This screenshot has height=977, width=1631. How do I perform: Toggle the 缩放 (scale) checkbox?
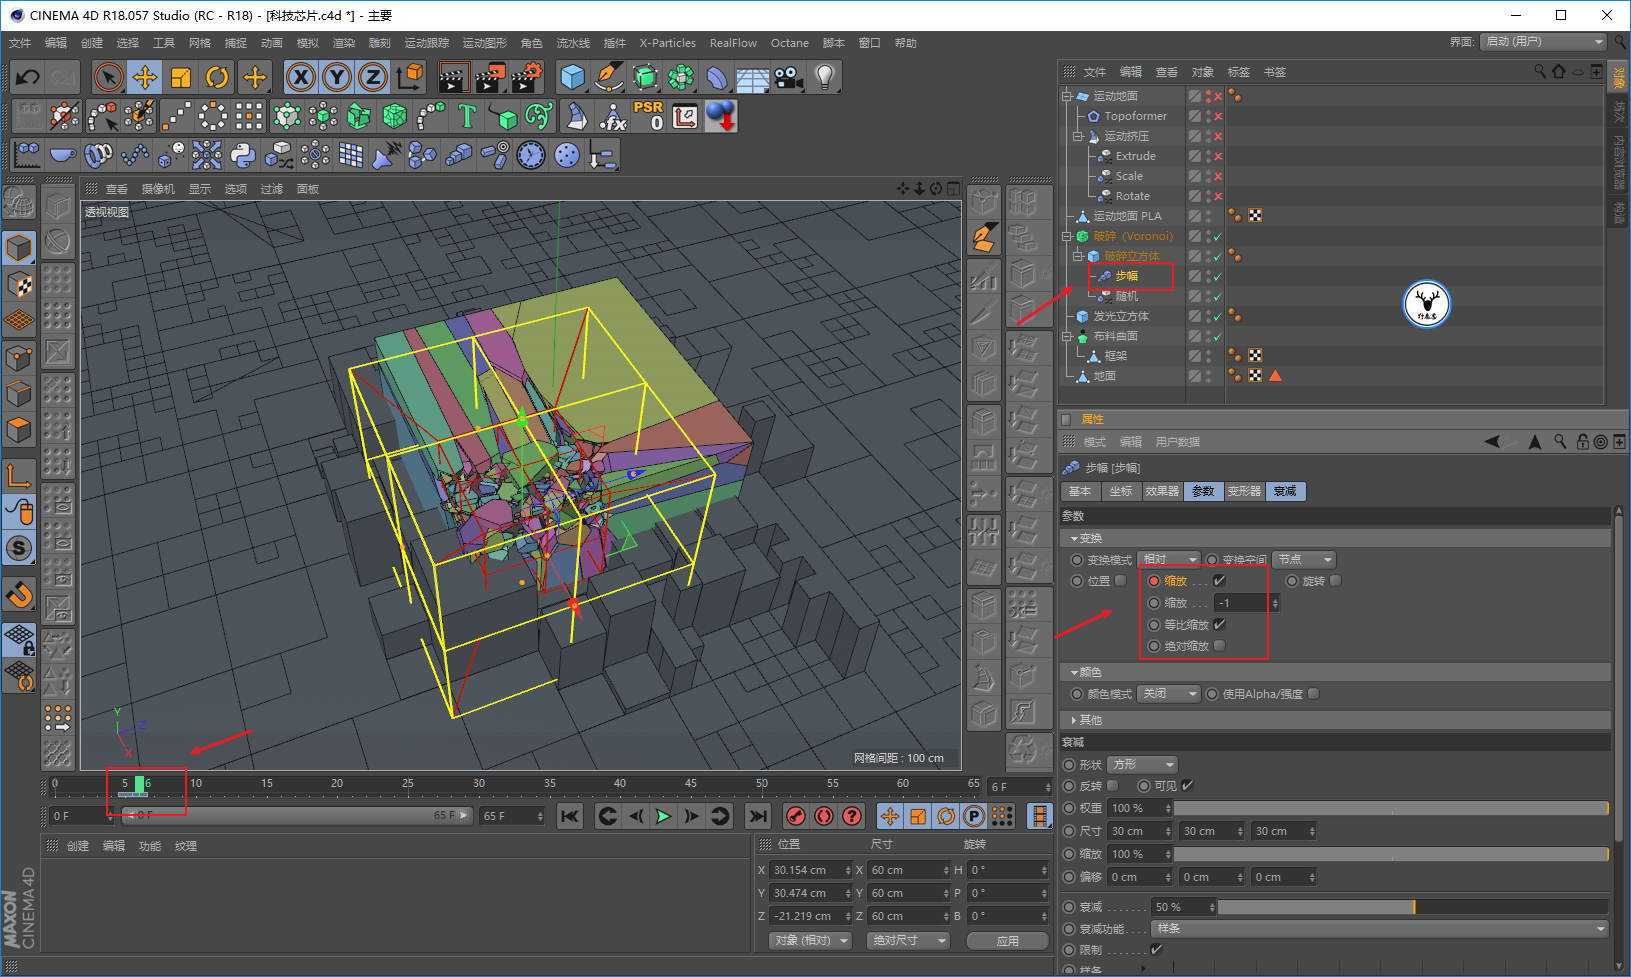1219,581
